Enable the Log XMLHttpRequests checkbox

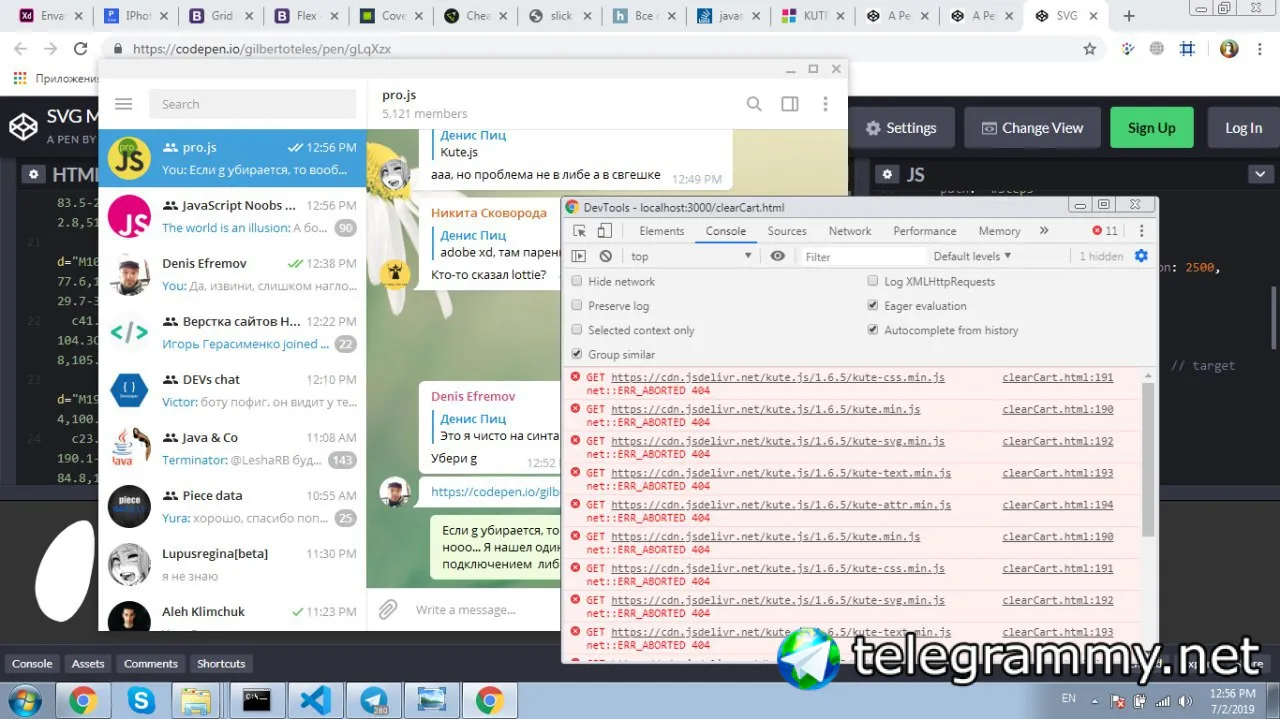pos(873,282)
